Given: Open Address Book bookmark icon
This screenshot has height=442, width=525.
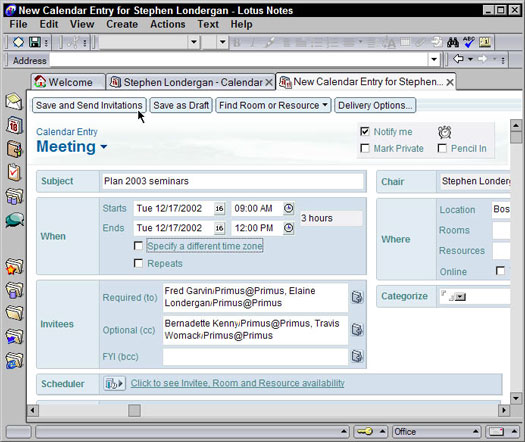Looking at the screenshot, I should (x=14, y=149).
